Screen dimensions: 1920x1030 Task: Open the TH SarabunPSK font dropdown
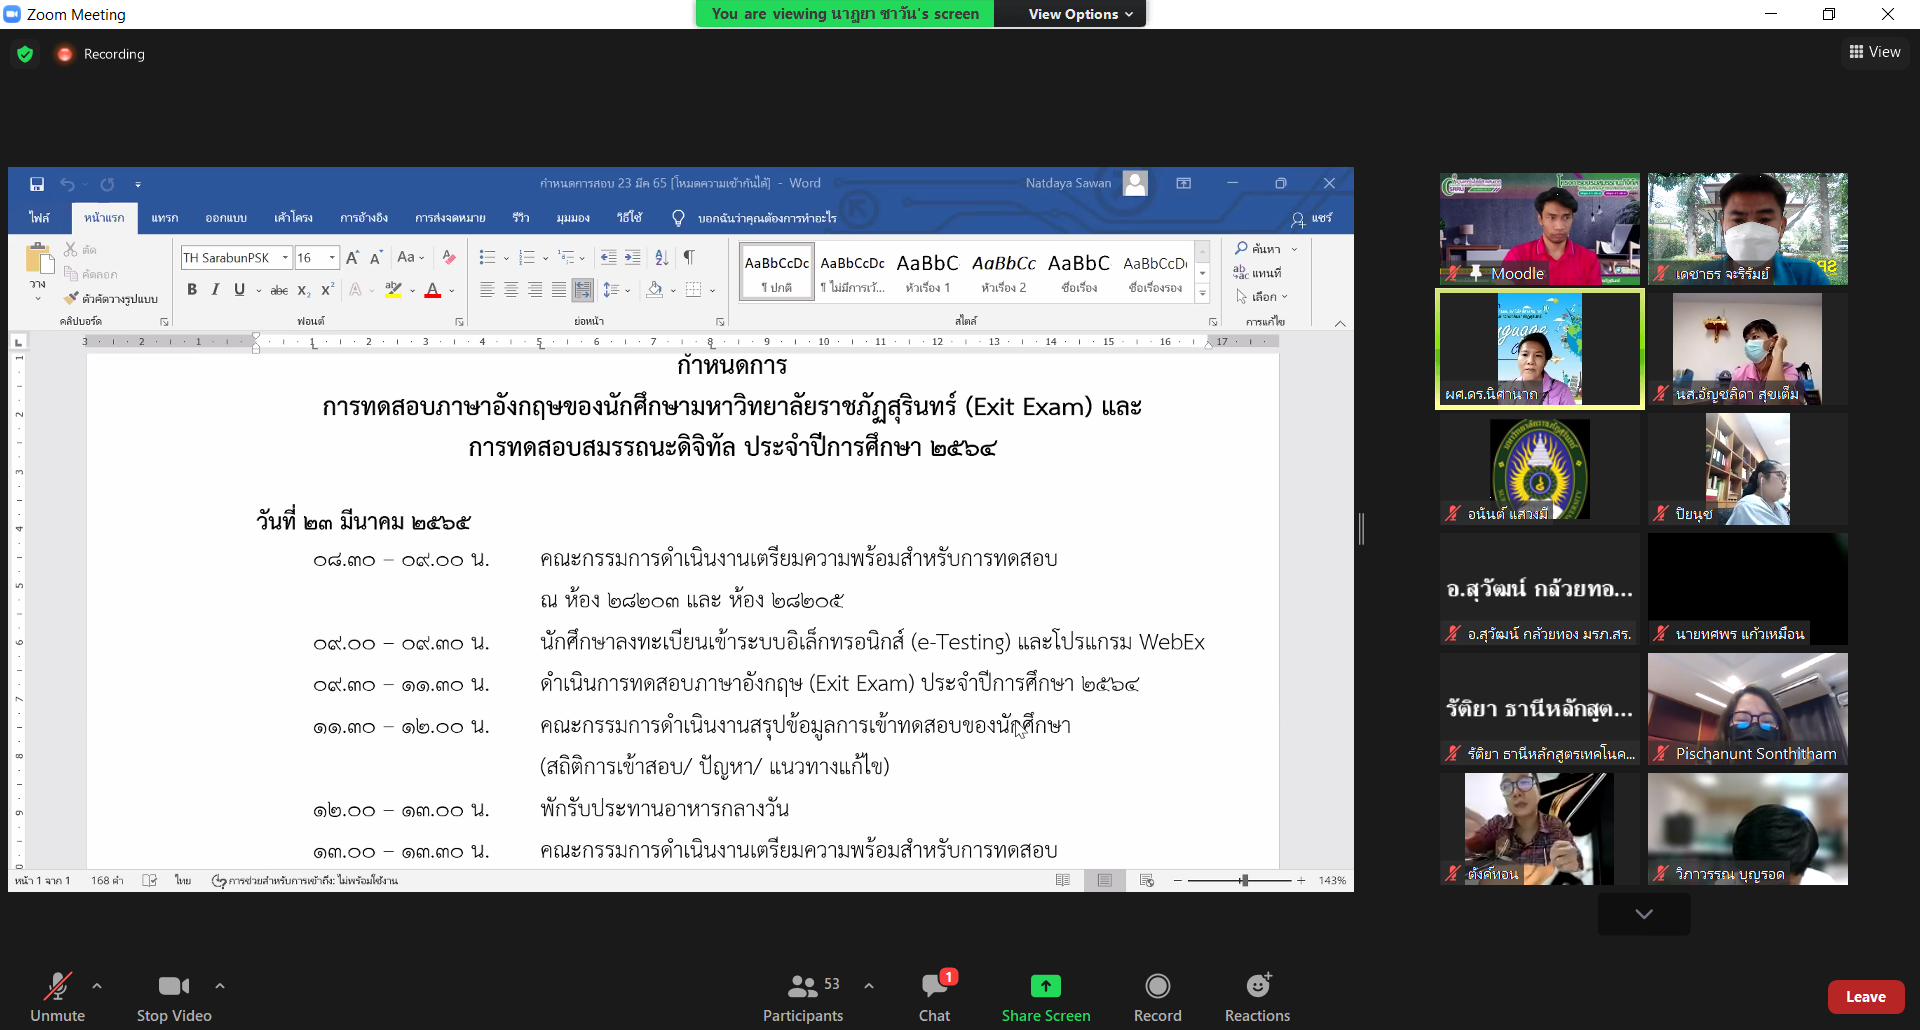pyautogui.click(x=285, y=258)
